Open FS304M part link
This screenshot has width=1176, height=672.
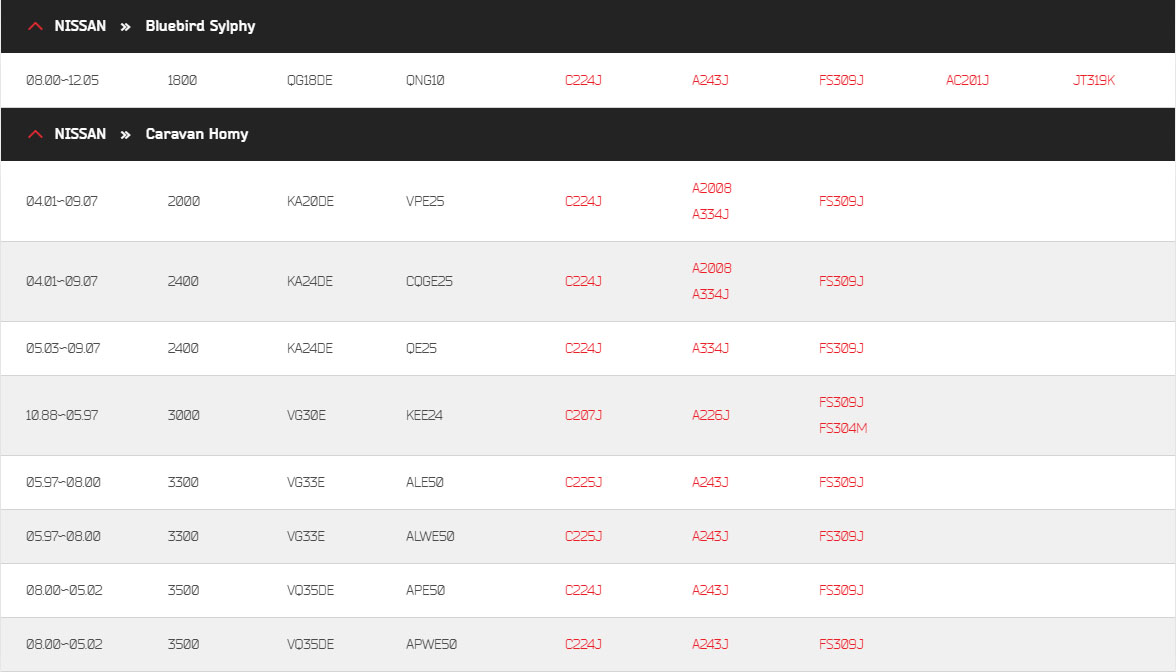tap(843, 428)
